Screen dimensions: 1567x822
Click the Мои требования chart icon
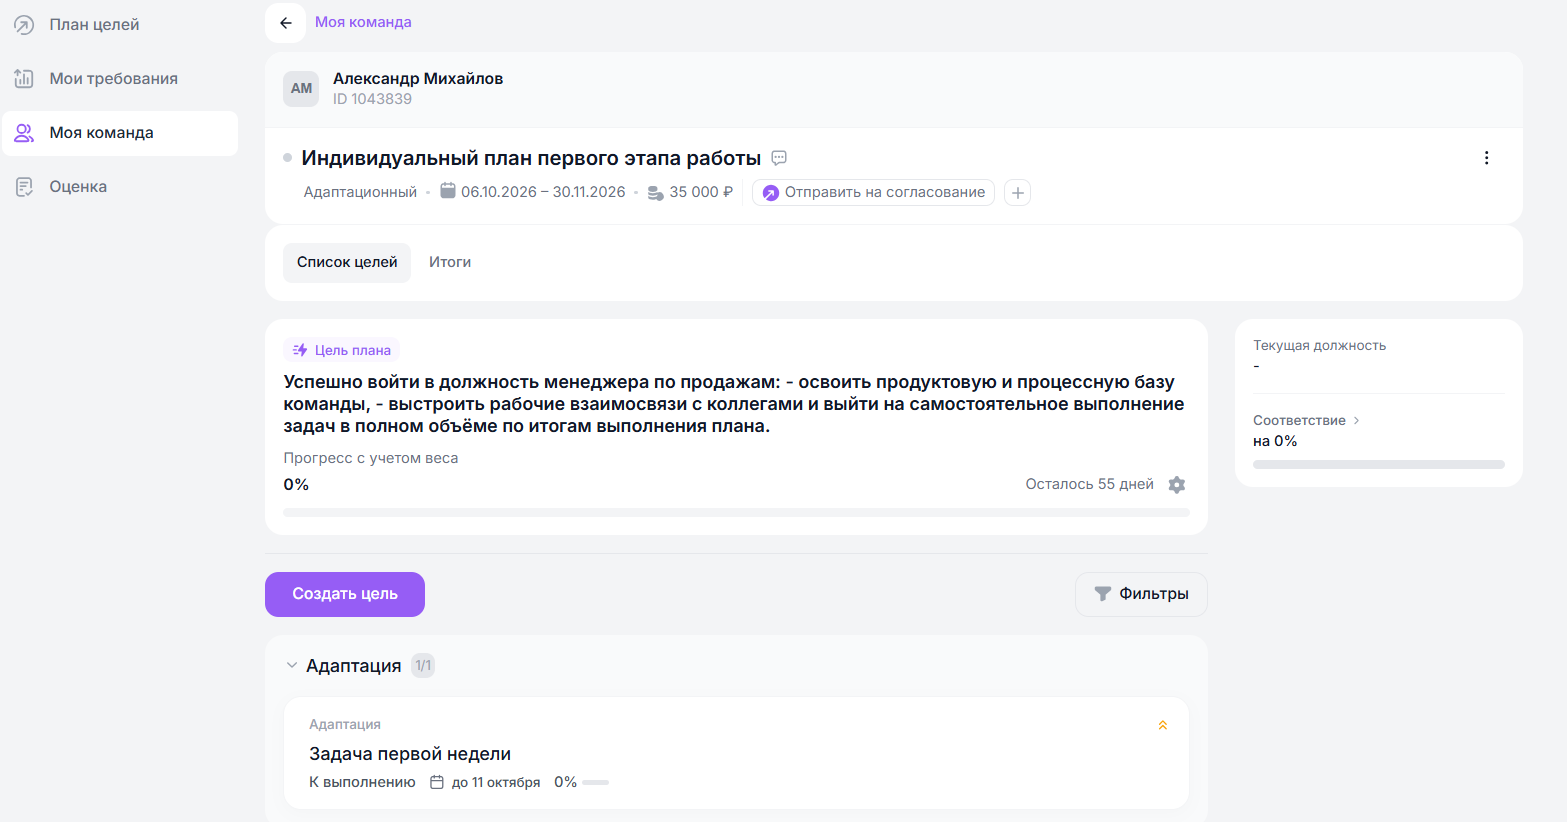click(24, 79)
